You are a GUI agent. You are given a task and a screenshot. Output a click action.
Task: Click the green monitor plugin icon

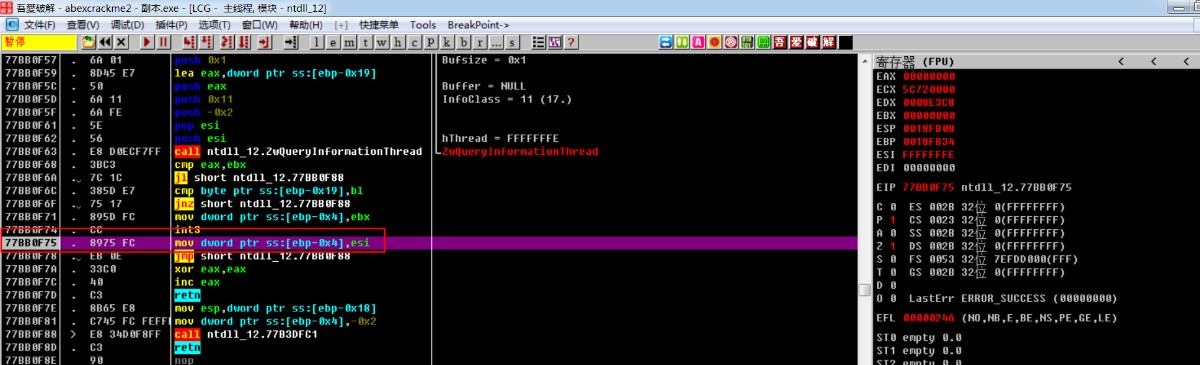coord(762,41)
